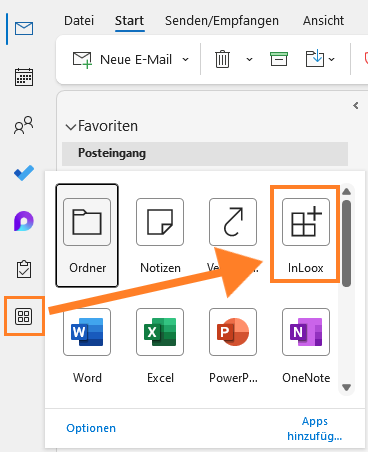Click the Move to folder icon
Image resolution: width=368 pixels, height=452 pixels.
pyautogui.click(x=315, y=59)
